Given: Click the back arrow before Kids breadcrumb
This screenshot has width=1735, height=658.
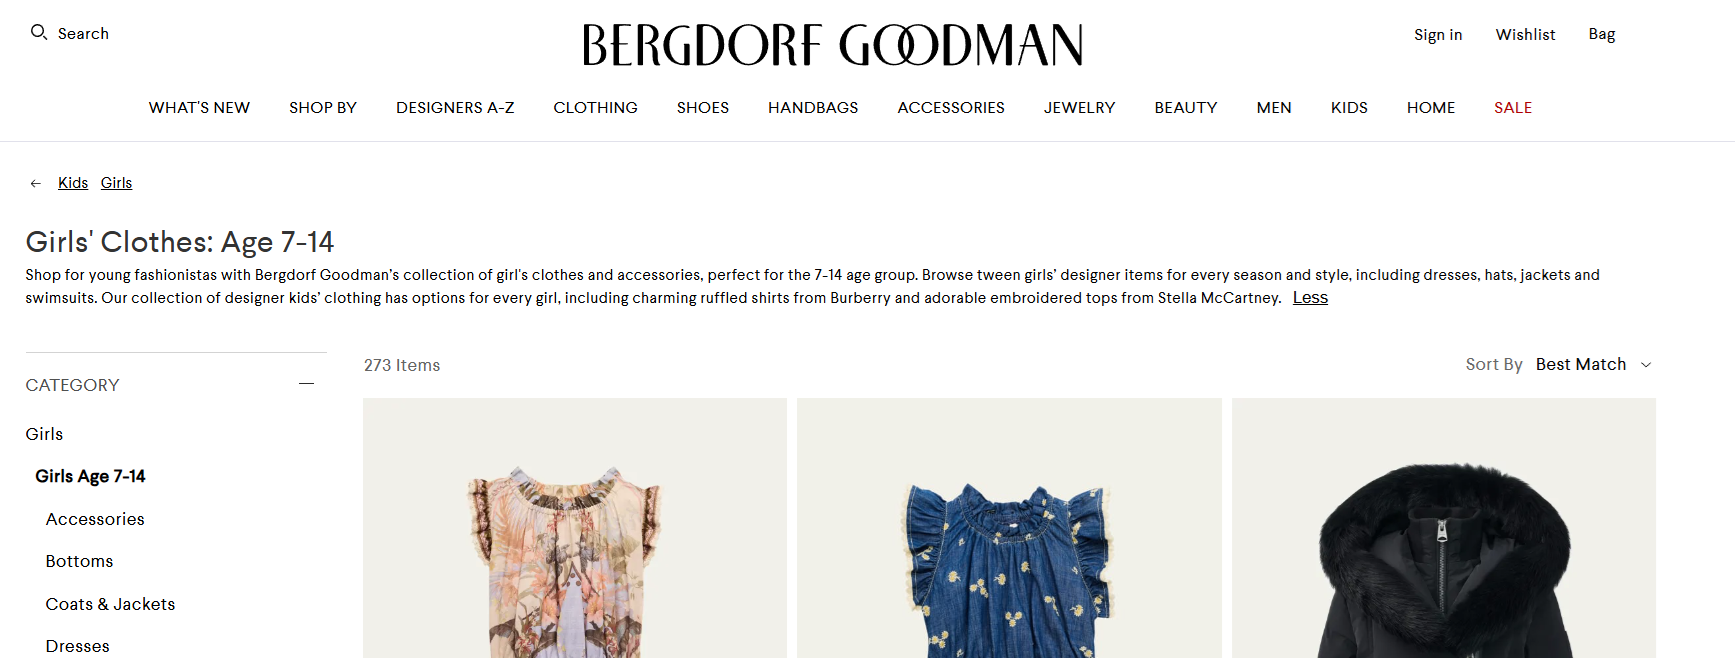Looking at the screenshot, I should pos(36,183).
